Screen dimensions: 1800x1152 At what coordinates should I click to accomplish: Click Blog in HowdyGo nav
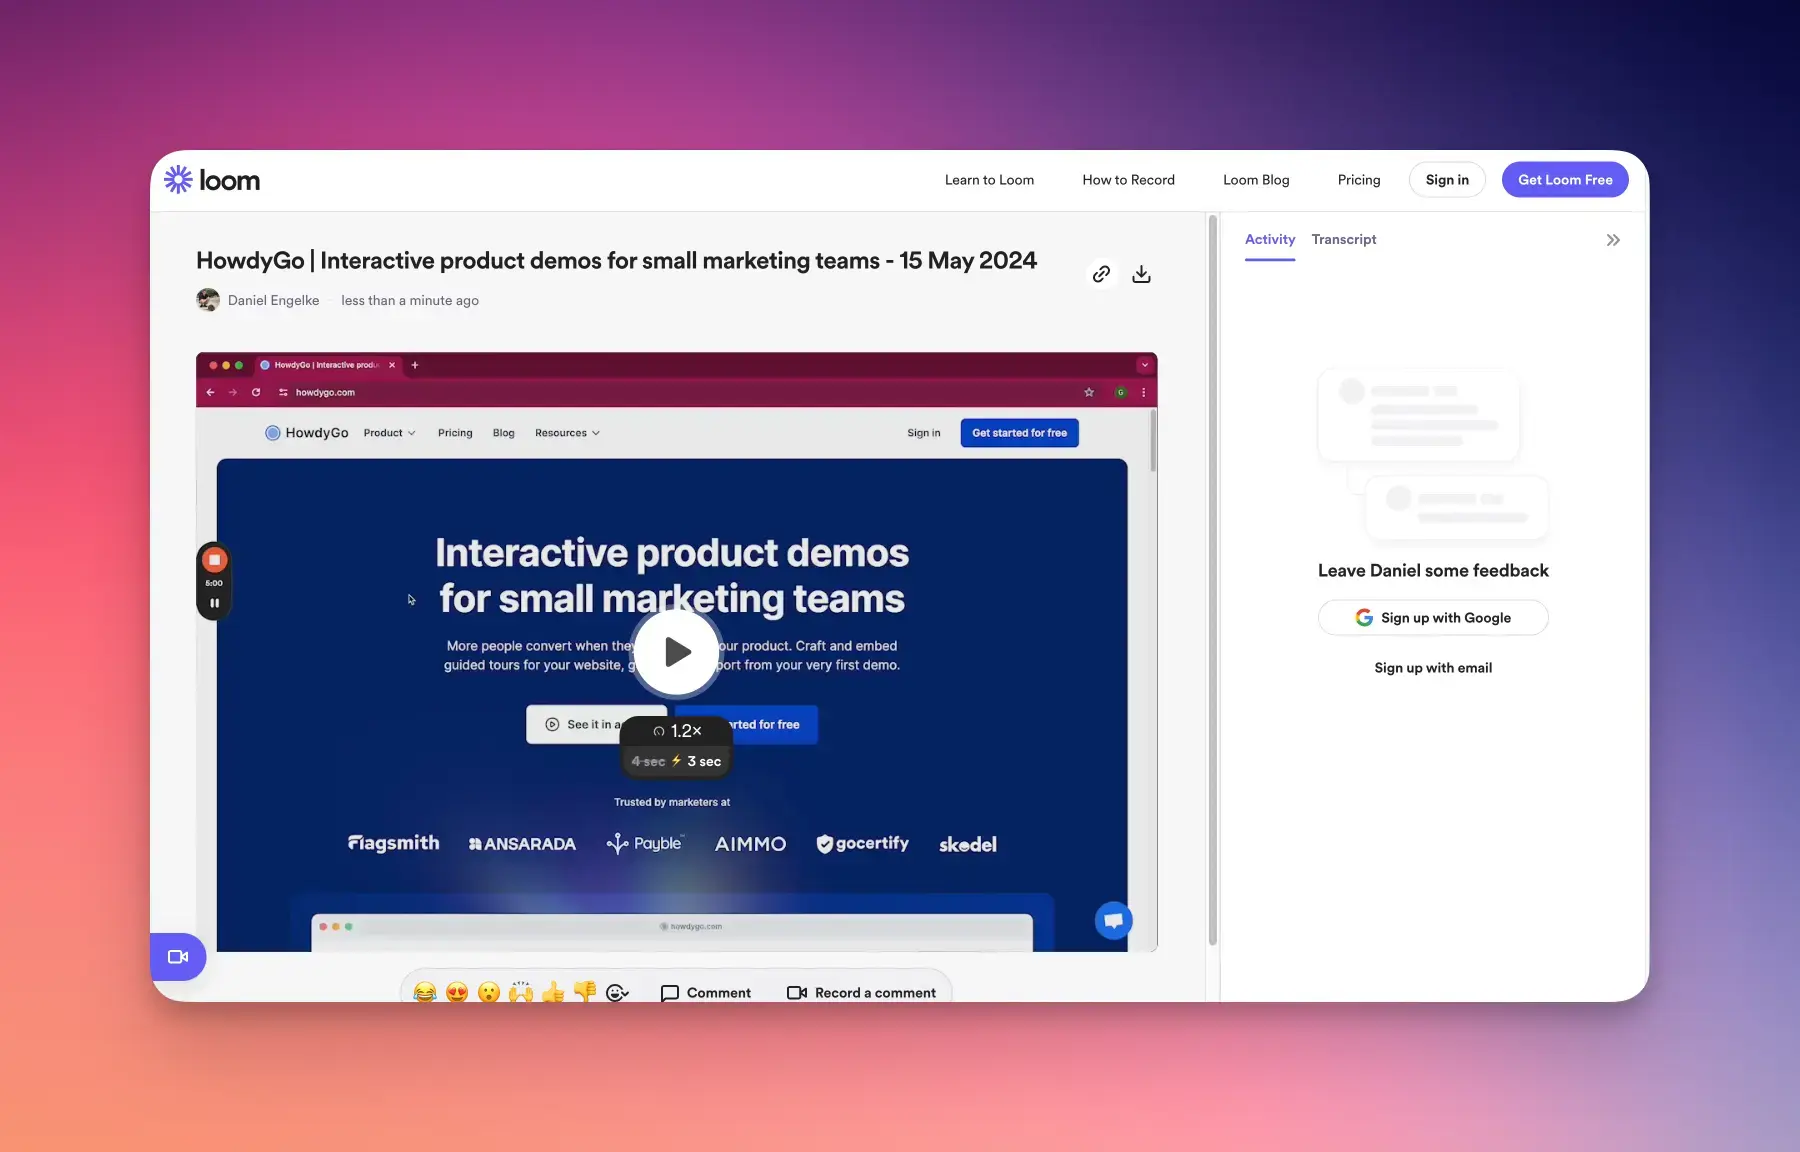[x=503, y=433]
